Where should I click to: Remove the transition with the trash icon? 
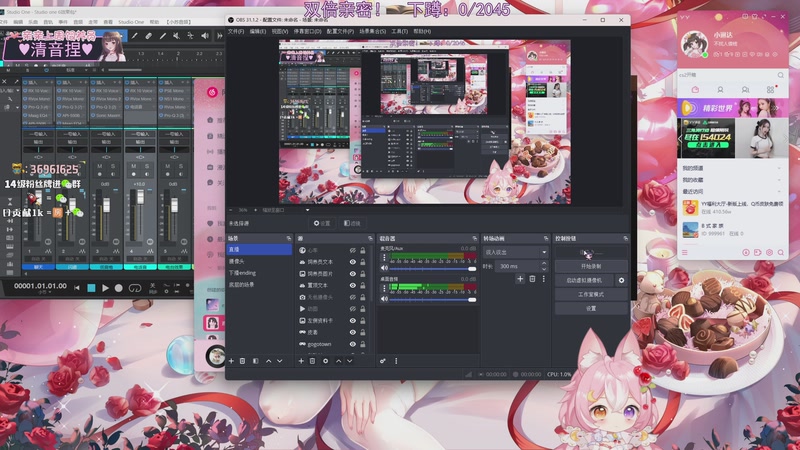pyautogui.click(x=532, y=279)
